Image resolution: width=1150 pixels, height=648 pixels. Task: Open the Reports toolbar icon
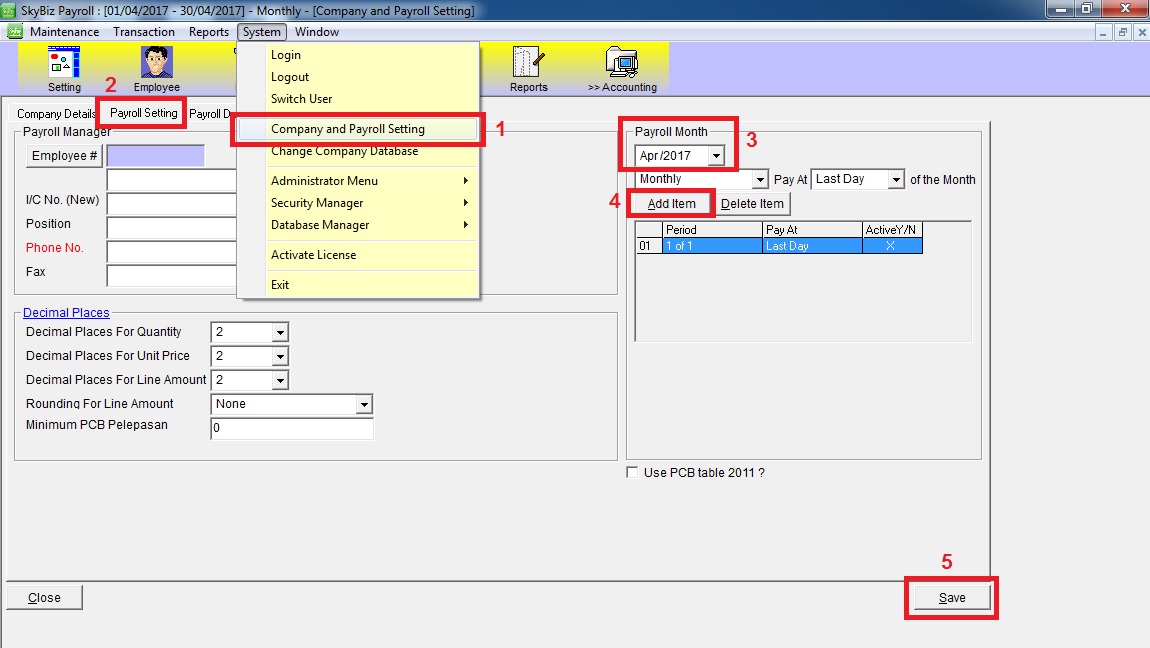pyautogui.click(x=528, y=68)
